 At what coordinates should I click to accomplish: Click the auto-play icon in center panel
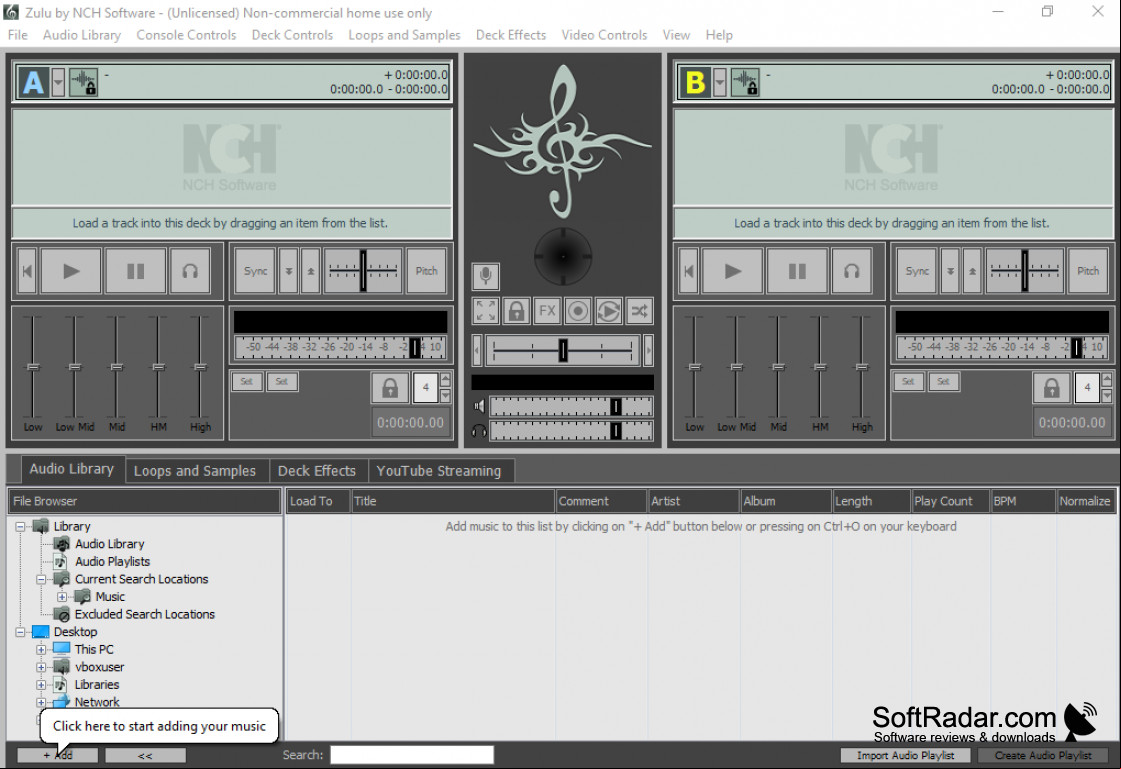click(x=608, y=311)
